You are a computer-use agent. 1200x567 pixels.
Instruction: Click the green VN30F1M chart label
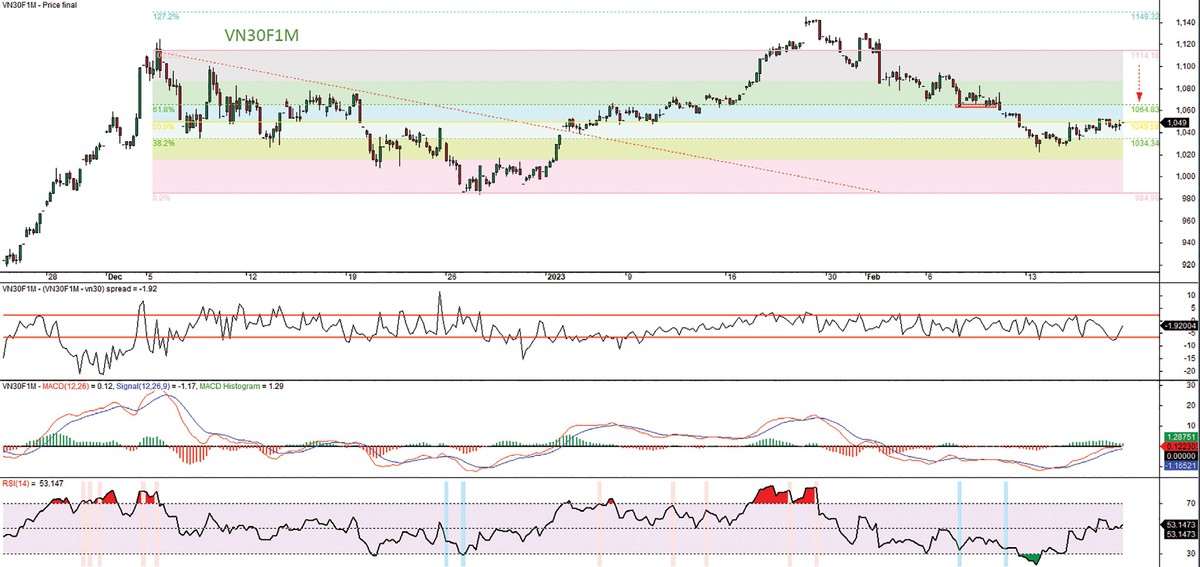262,35
